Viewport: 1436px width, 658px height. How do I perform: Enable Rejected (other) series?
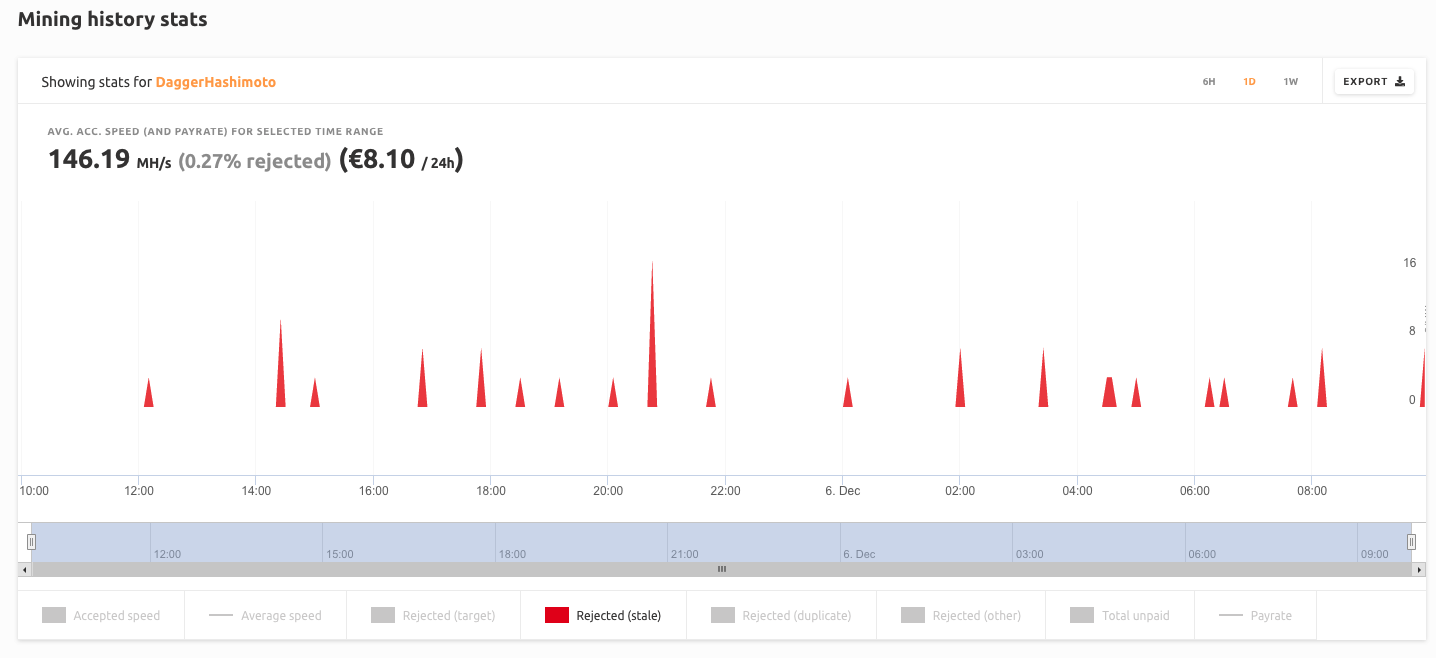(961, 616)
